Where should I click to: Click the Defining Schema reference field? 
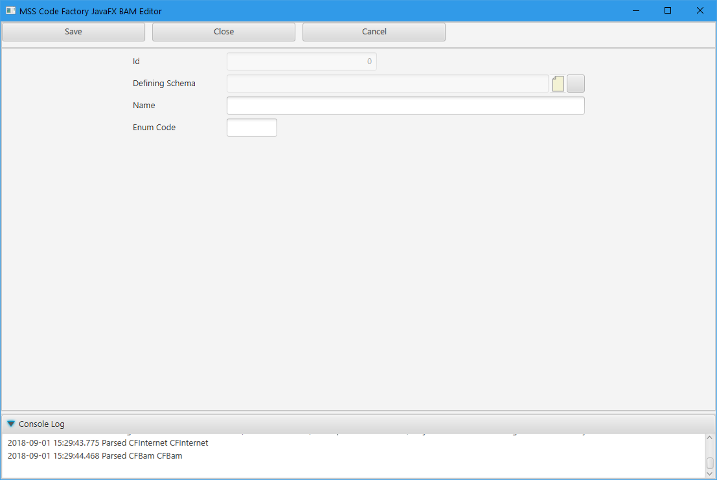(388, 84)
